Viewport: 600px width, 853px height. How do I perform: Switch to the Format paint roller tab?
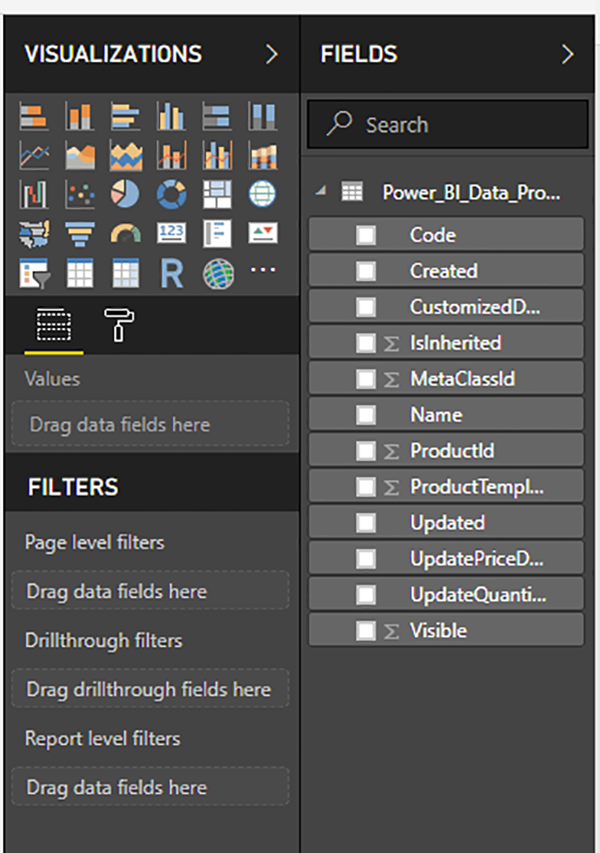click(119, 323)
